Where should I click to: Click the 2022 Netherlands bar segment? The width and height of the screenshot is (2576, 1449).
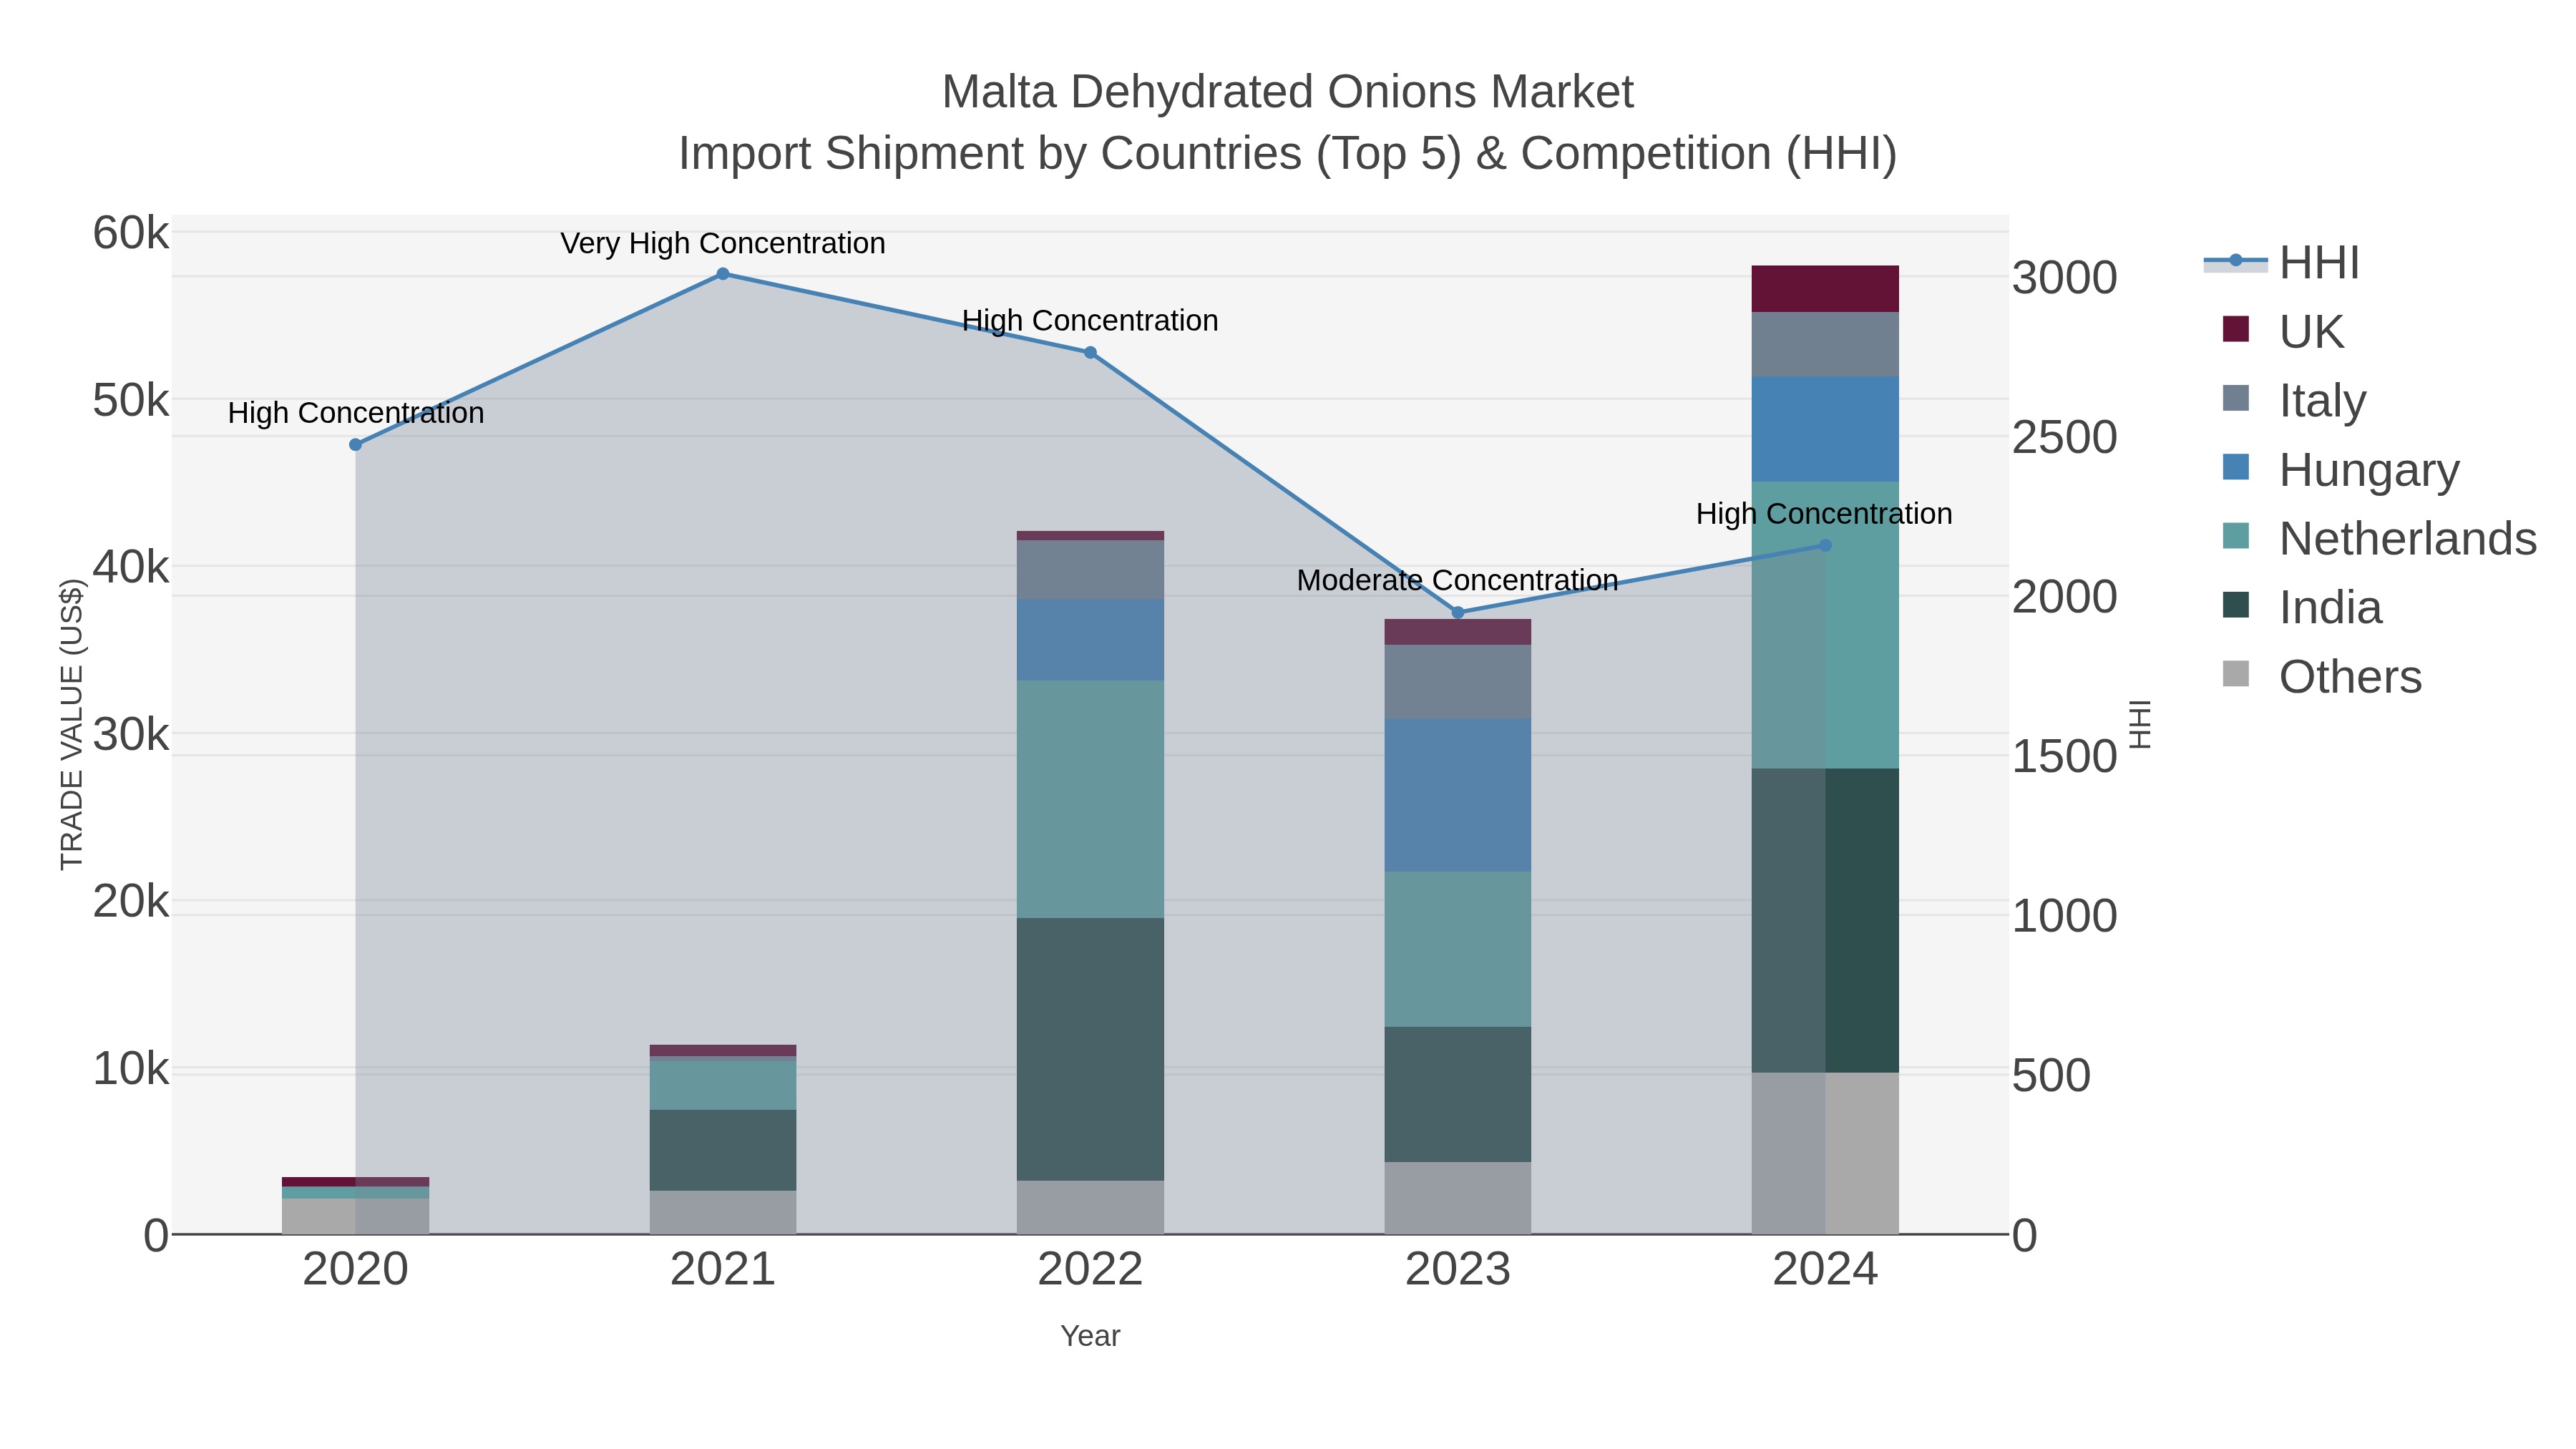[x=1090, y=800]
